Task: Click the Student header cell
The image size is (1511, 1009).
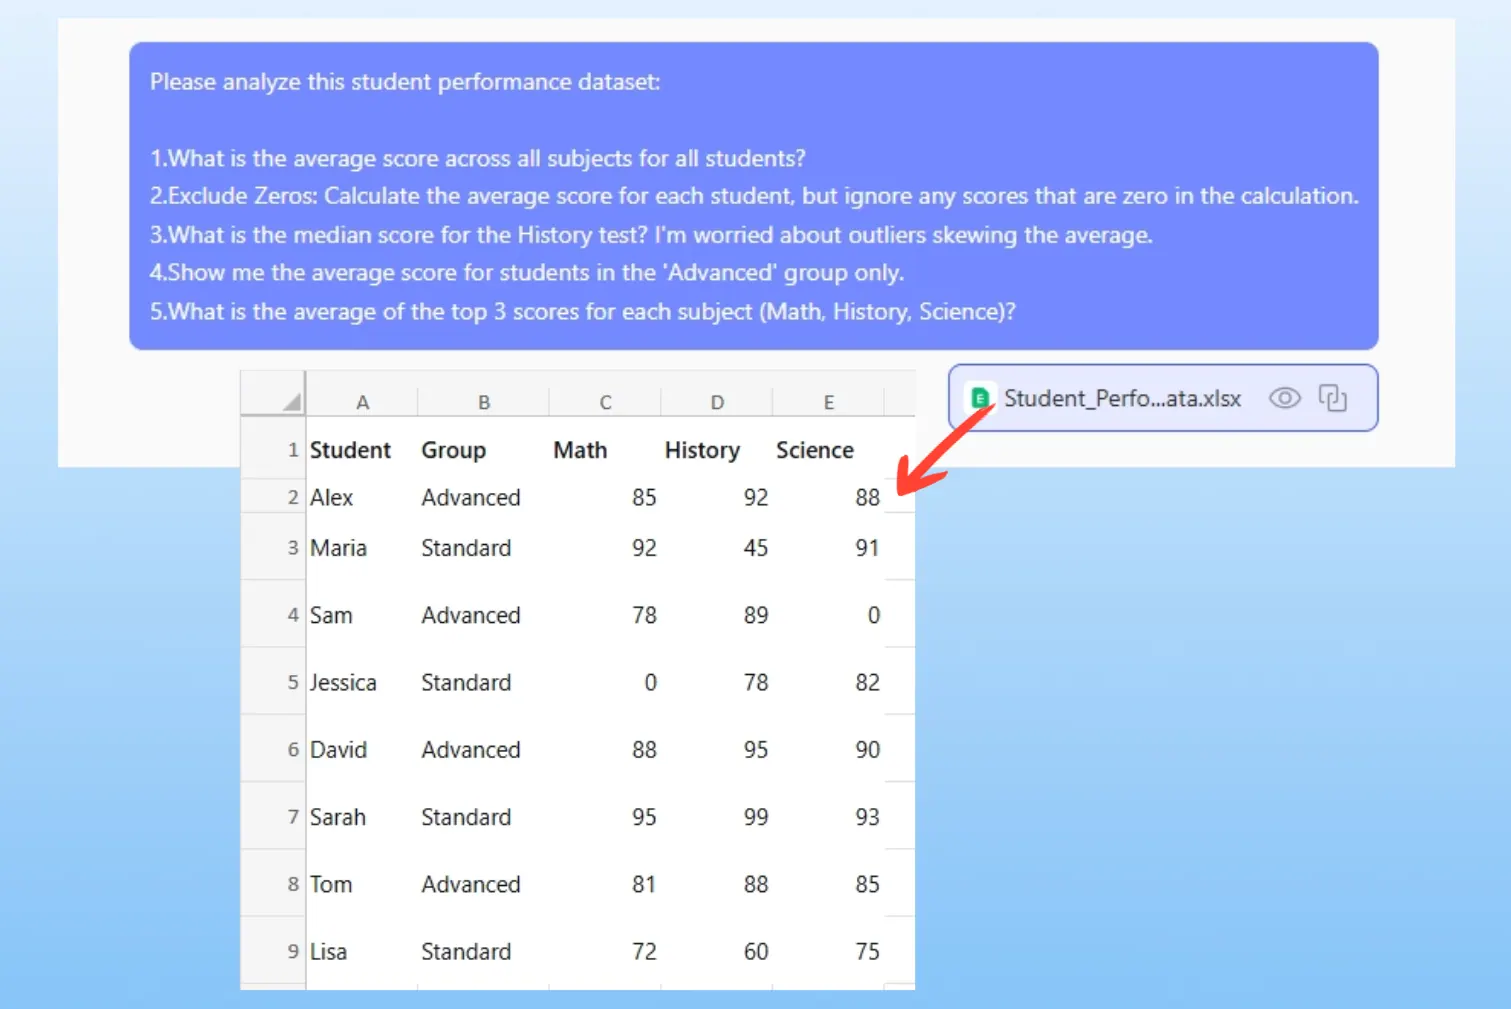Action: click(x=350, y=450)
